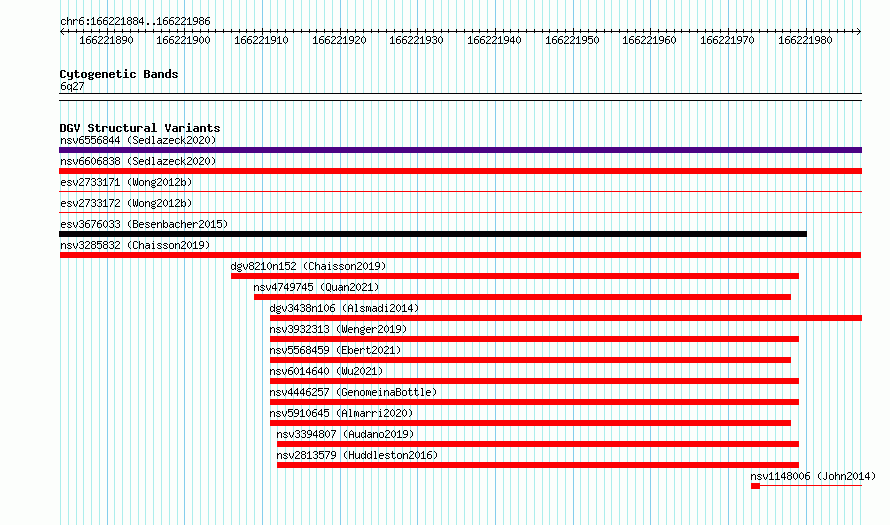Image resolution: width=890 pixels, height=525 pixels.
Task: Click the red nsv4749745 variant bar
Action: tap(522, 297)
